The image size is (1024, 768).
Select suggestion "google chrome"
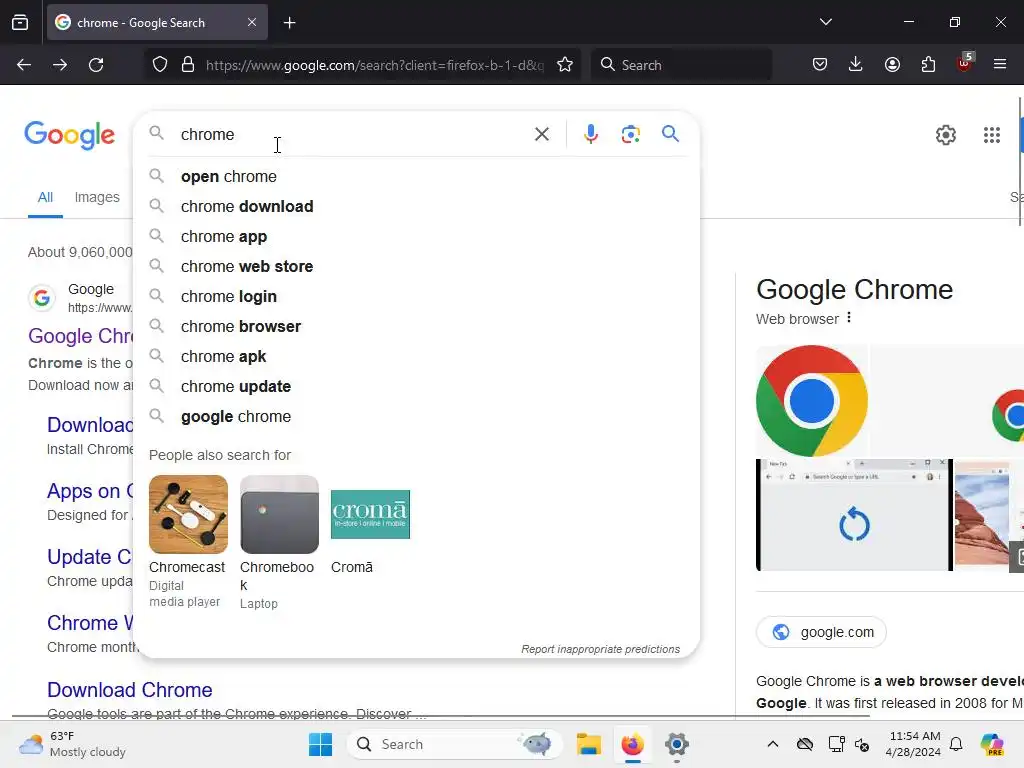click(417, 417)
